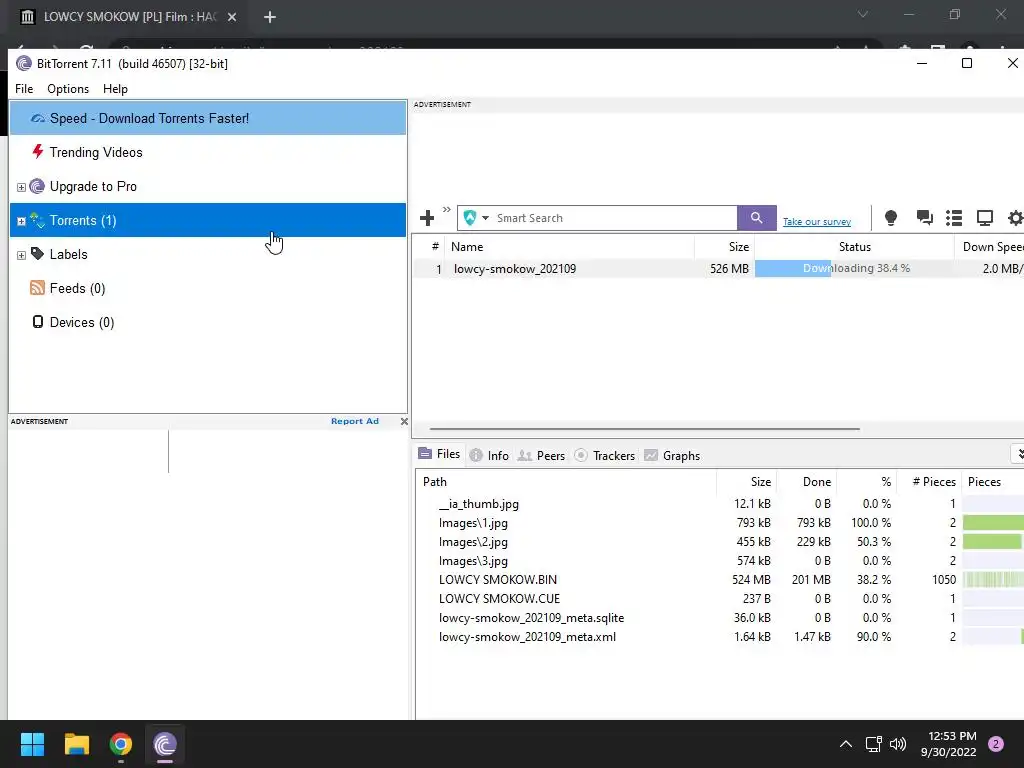Open Windows Start menu
The width and height of the screenshot is (1024, 768).
[32, 744]
